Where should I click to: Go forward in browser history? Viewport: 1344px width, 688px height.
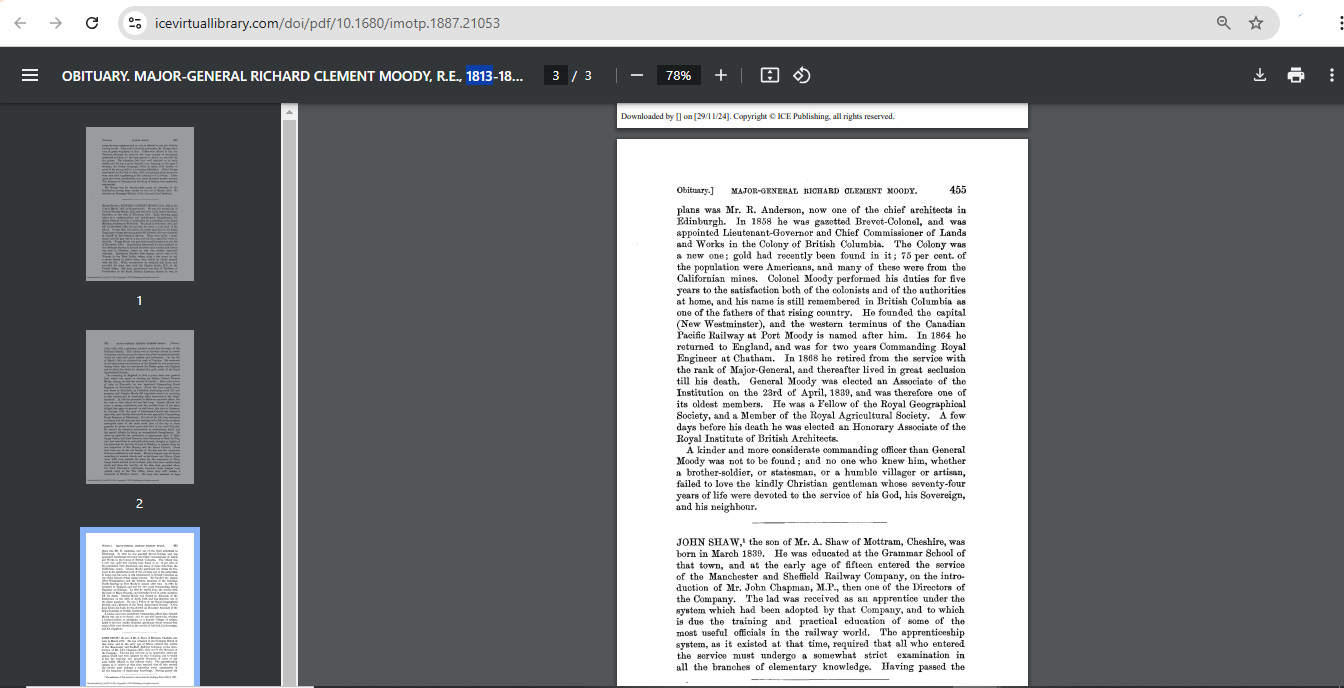[x=56, y=23]
